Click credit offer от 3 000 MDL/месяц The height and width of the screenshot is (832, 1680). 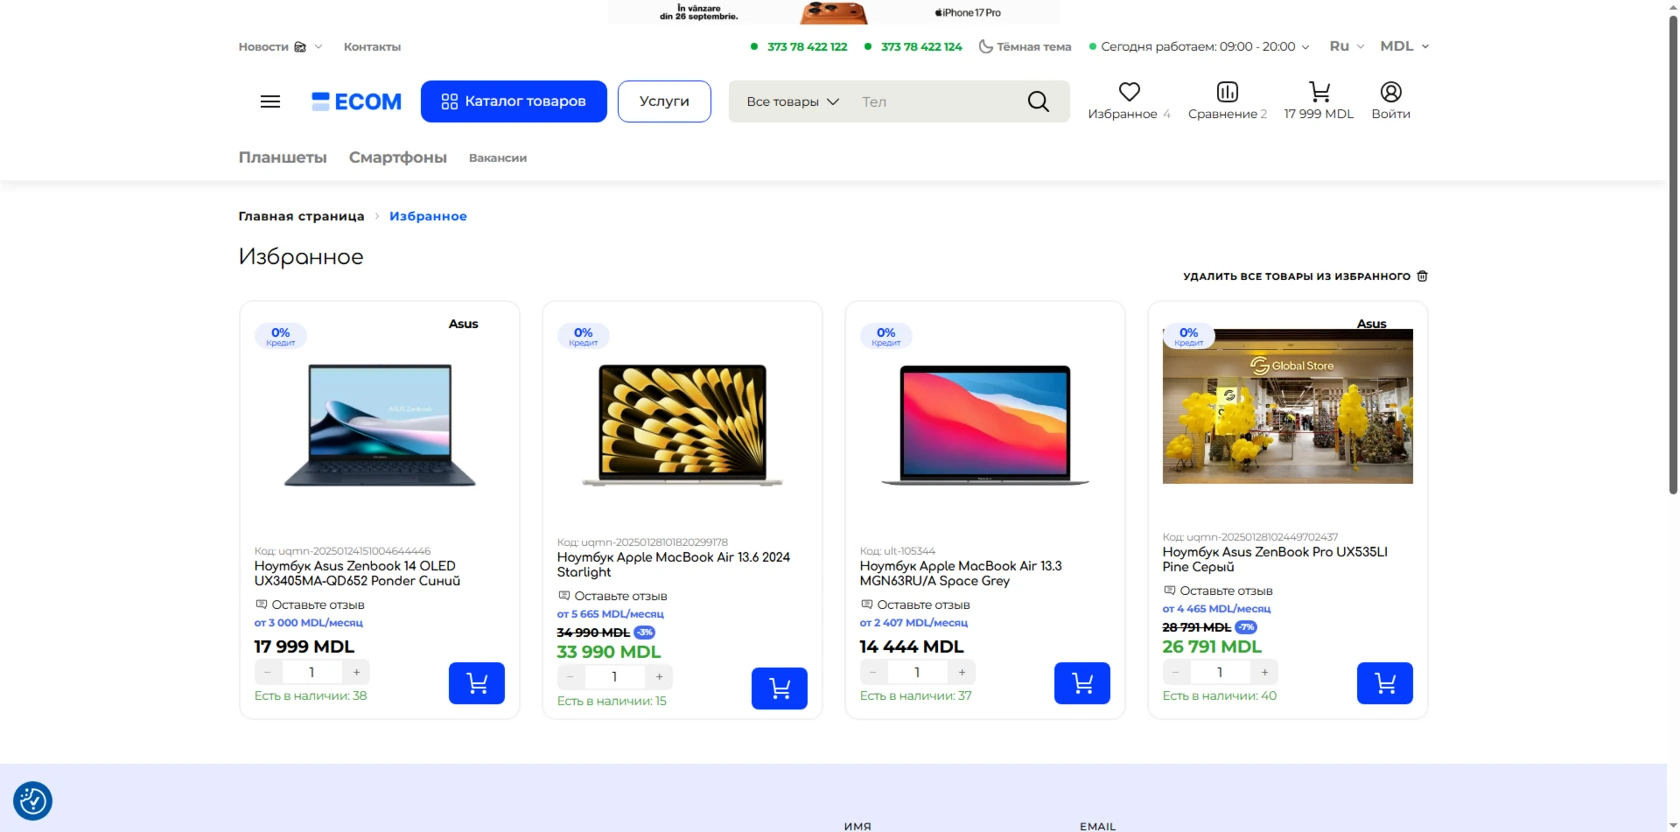tap(308, 623)
